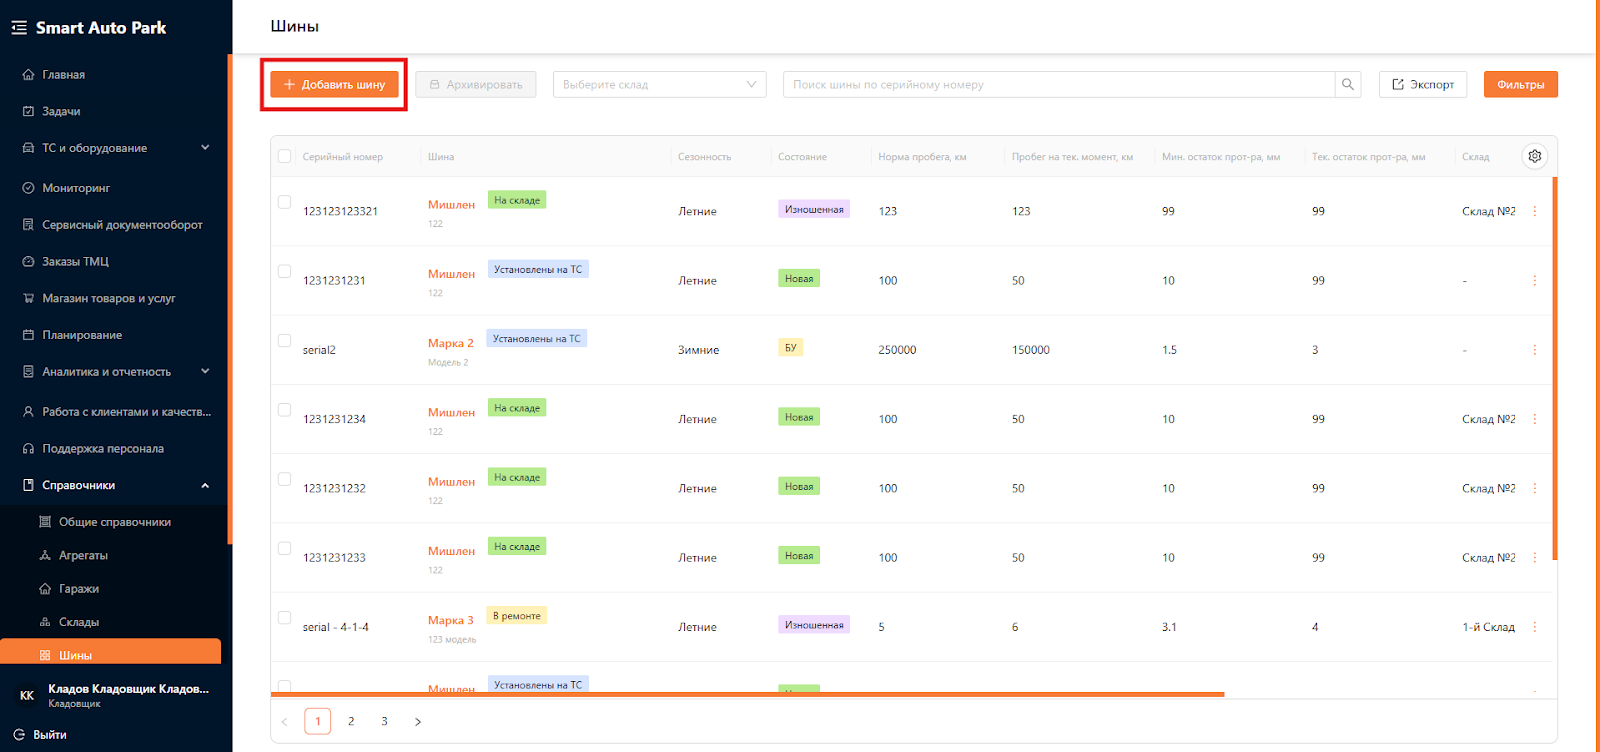Screen dimensions: 1600x752
Task: Go to next page using the arrow
Action: click(418, 722)
